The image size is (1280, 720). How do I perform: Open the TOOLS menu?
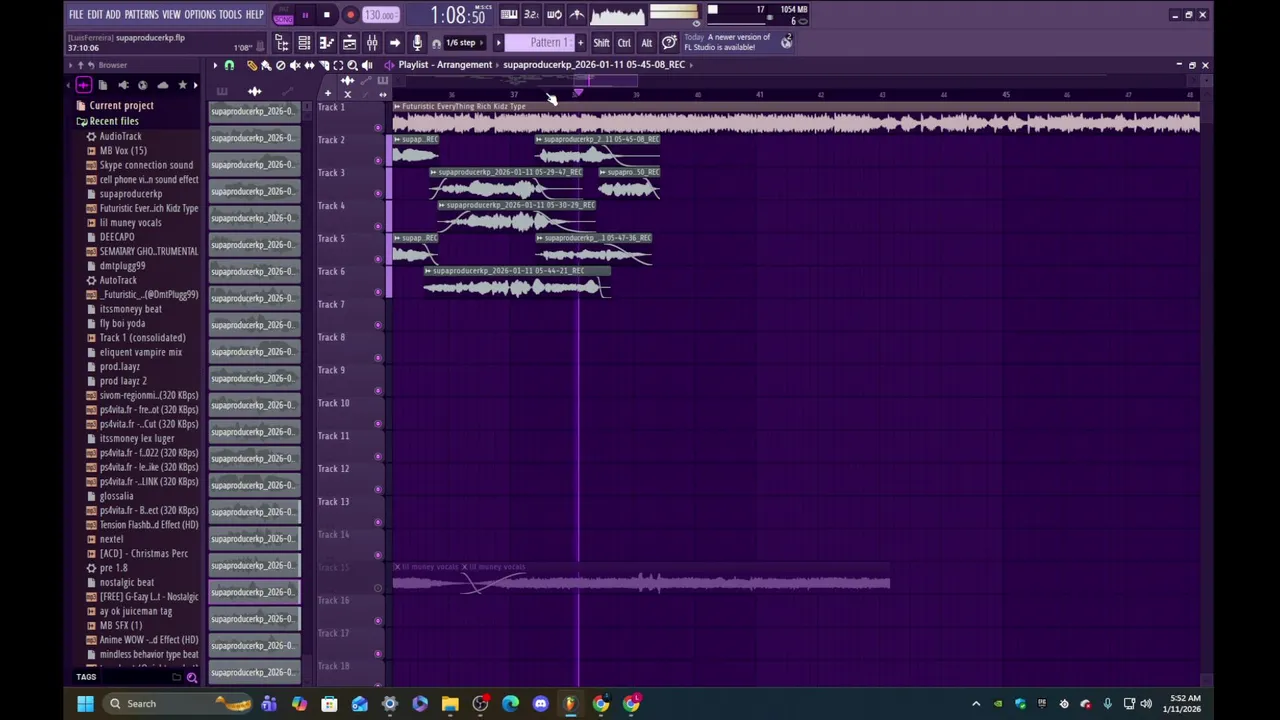(x=230, y=15)
